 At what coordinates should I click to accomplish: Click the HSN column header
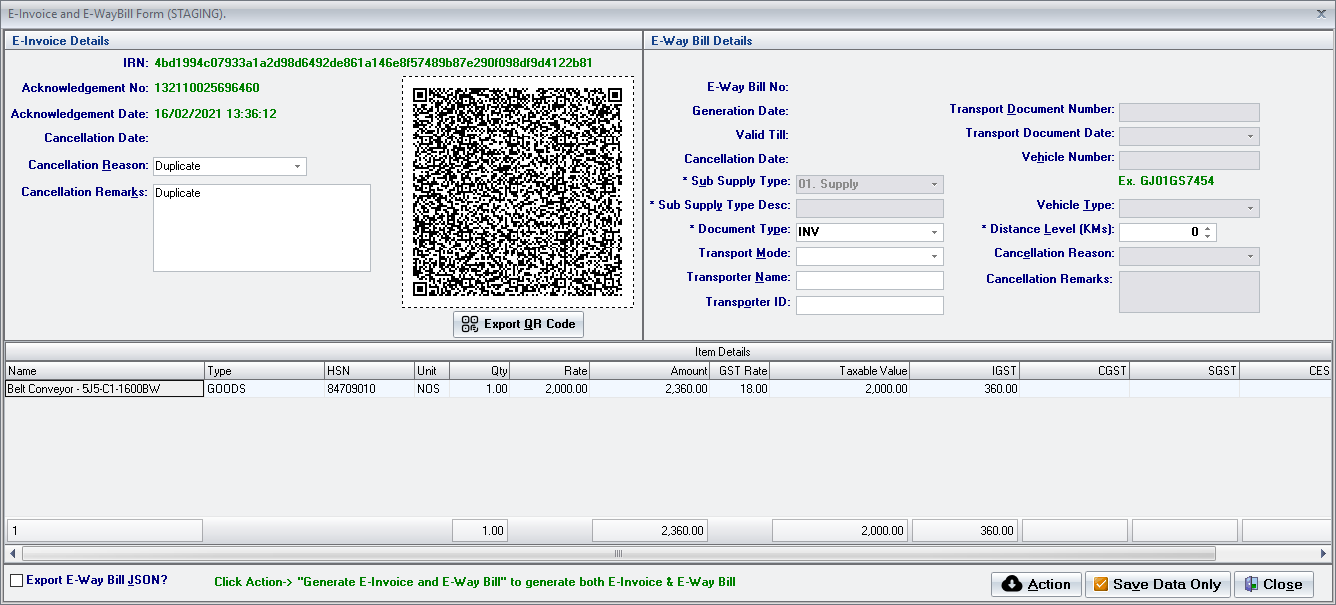click(x=369, y=371)
